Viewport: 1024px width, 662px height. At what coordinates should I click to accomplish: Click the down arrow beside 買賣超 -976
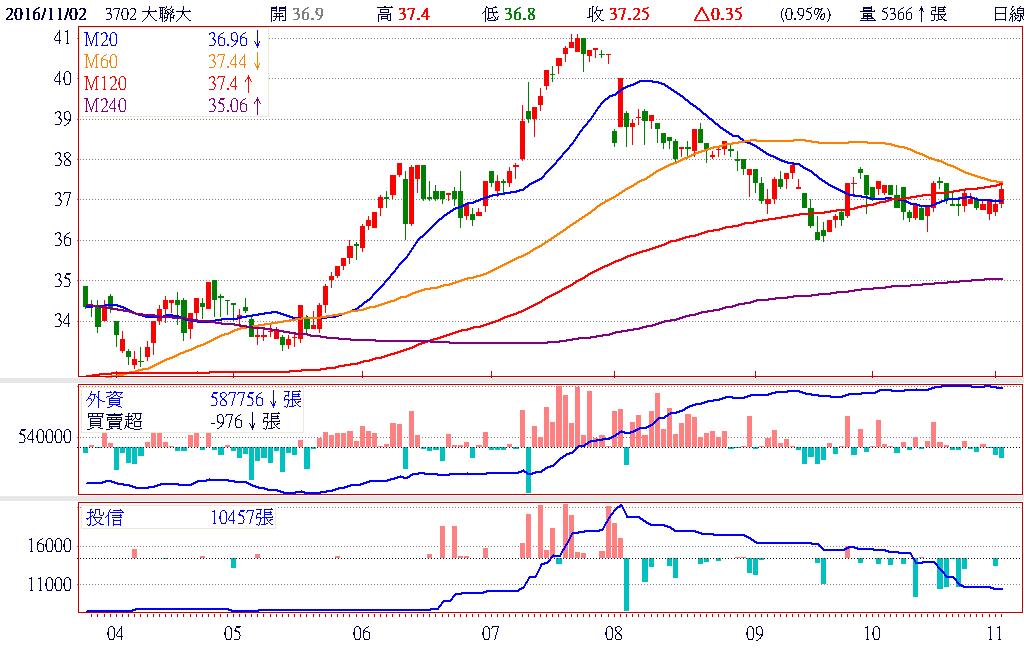point(251,421)
